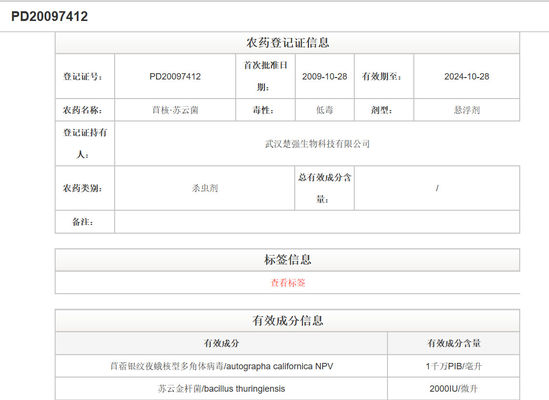549x400 pixels.
Task: Click the 标签信息 section header
Action: (287, 260)
